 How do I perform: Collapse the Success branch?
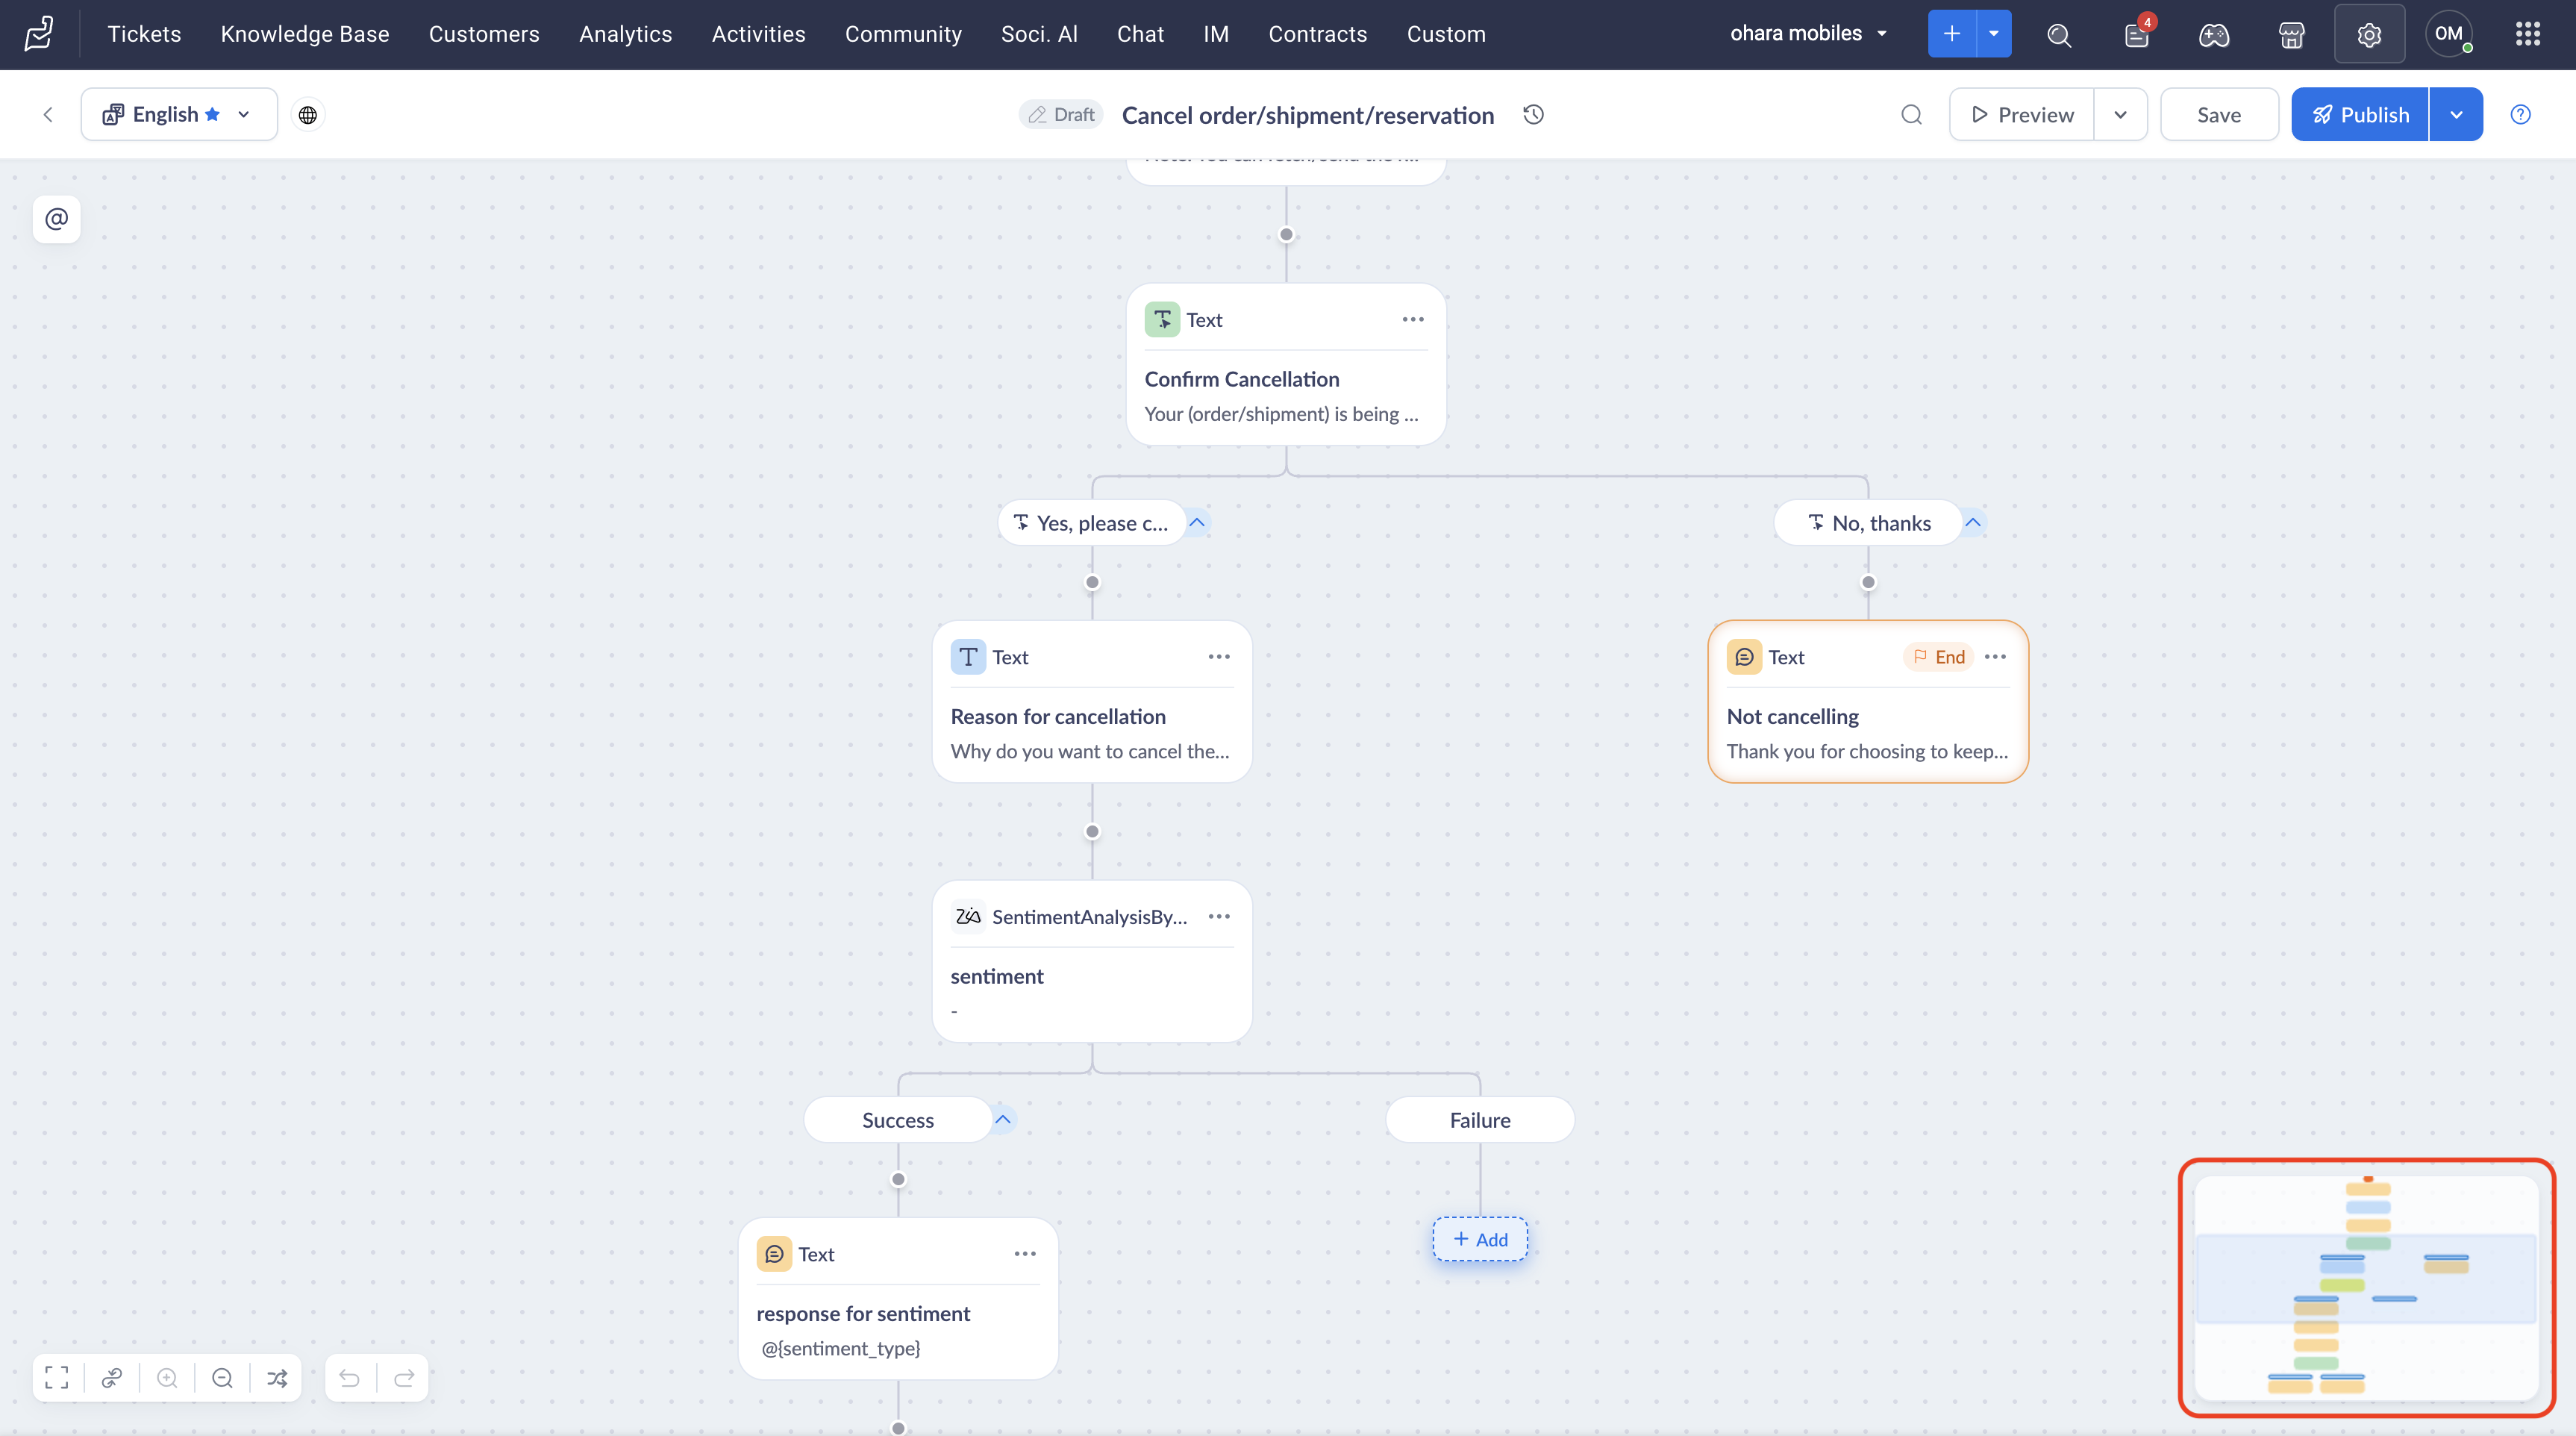click(x=1003, y=1120)
